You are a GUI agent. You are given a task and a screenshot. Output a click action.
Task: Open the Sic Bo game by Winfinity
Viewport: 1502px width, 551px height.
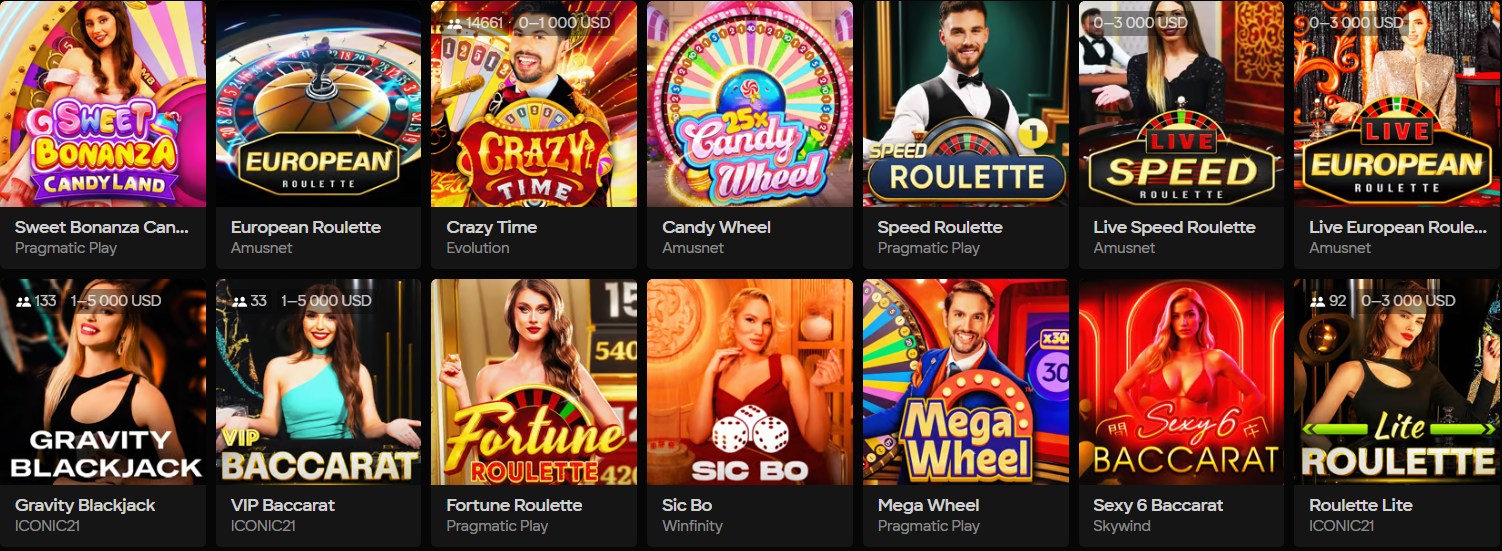750,382
